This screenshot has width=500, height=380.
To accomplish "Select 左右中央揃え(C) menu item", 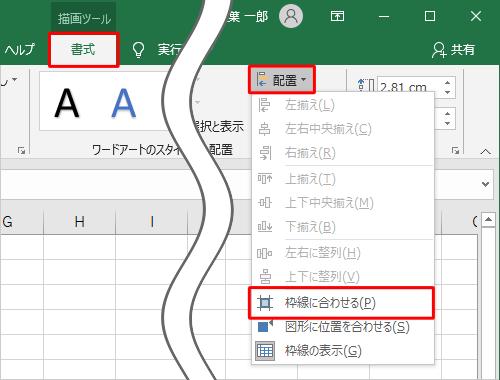I will point(343,129).
